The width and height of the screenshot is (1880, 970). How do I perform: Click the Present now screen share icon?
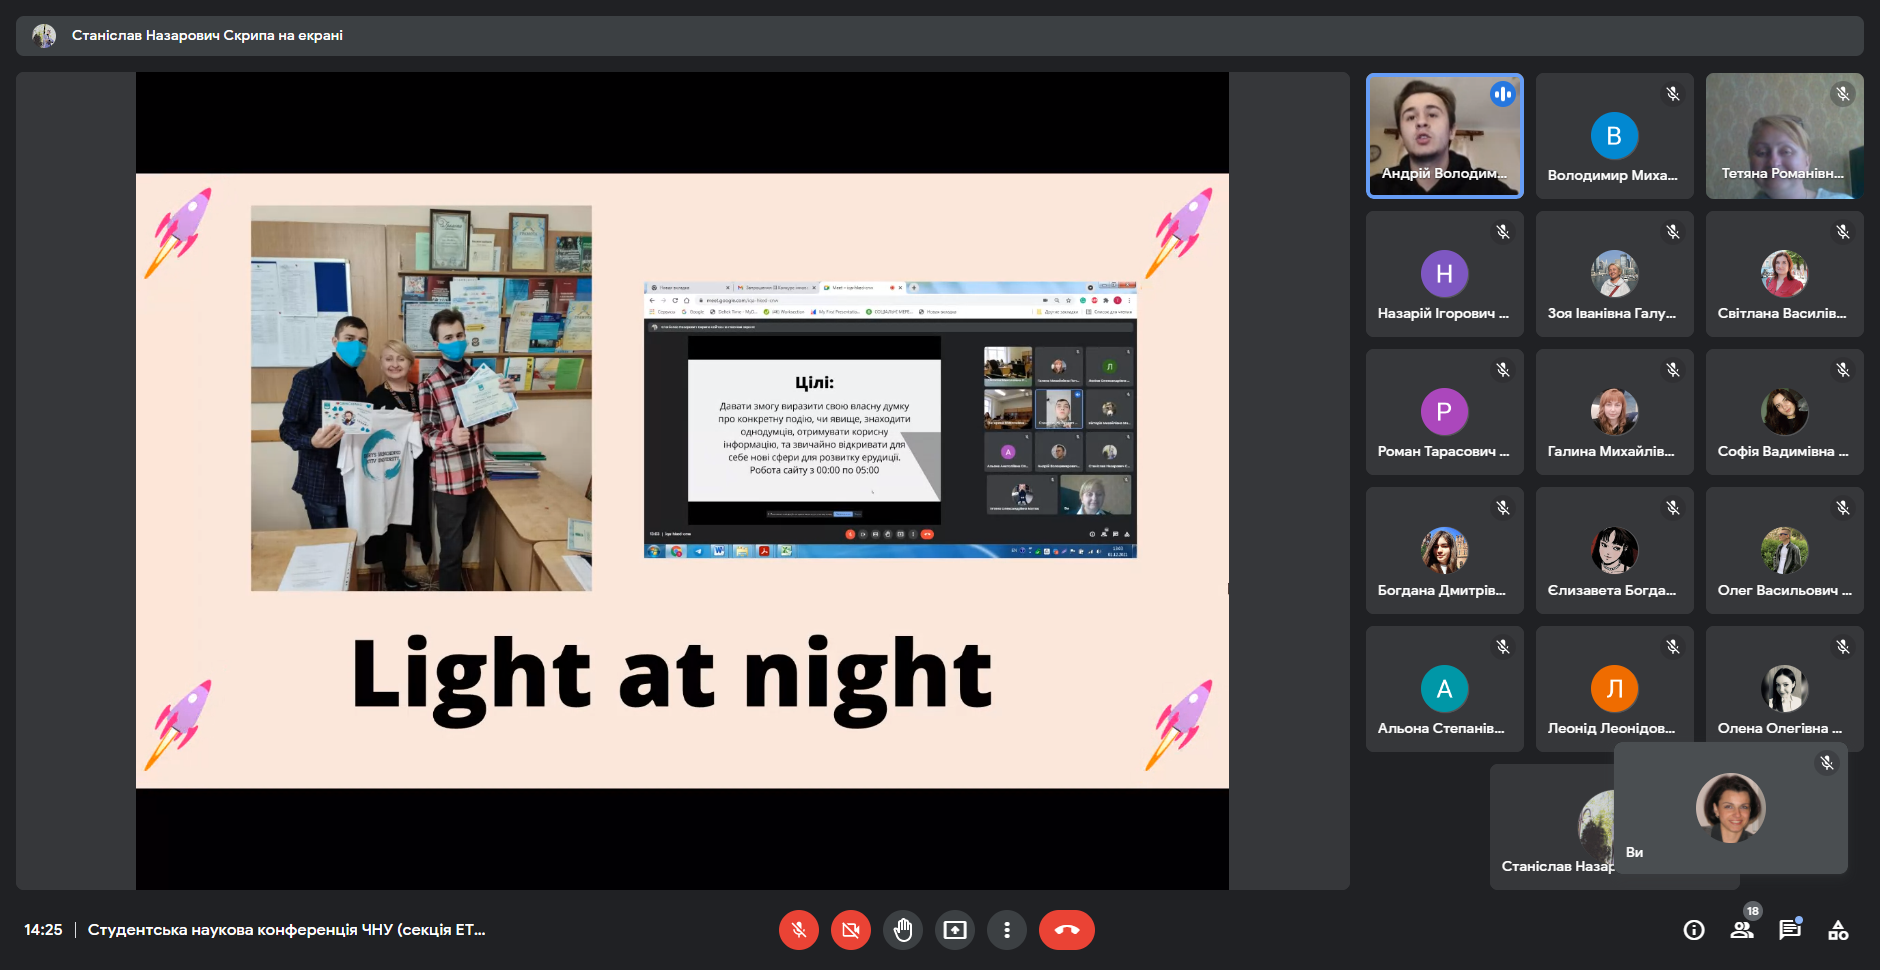tap(955, 930)
